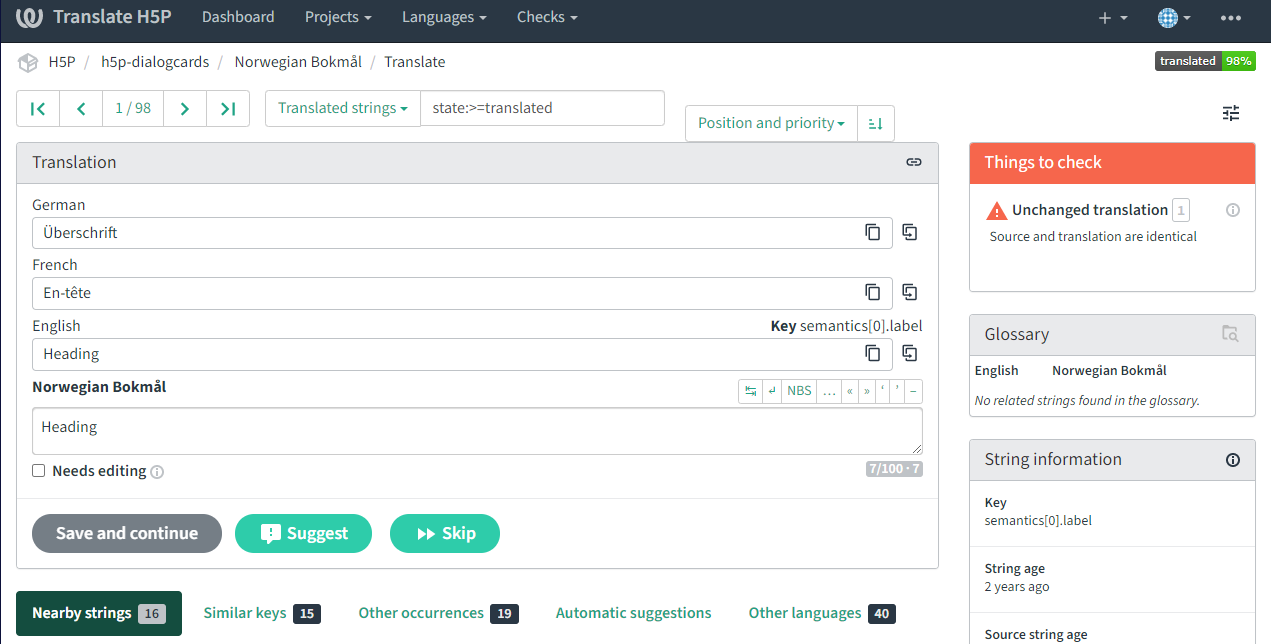Open info for Unchanged translation check
The height and width of the screenshot is (644, 1271).
(1233, 210)
